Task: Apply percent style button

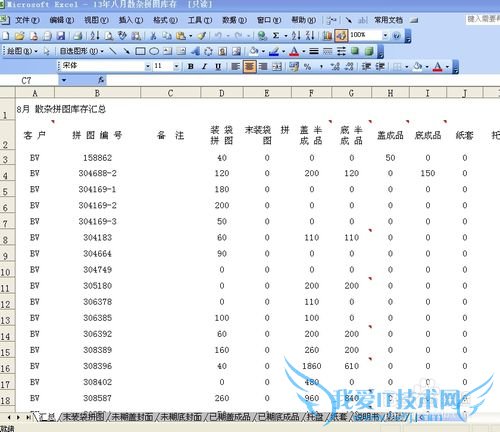Action: coord(307,66)
